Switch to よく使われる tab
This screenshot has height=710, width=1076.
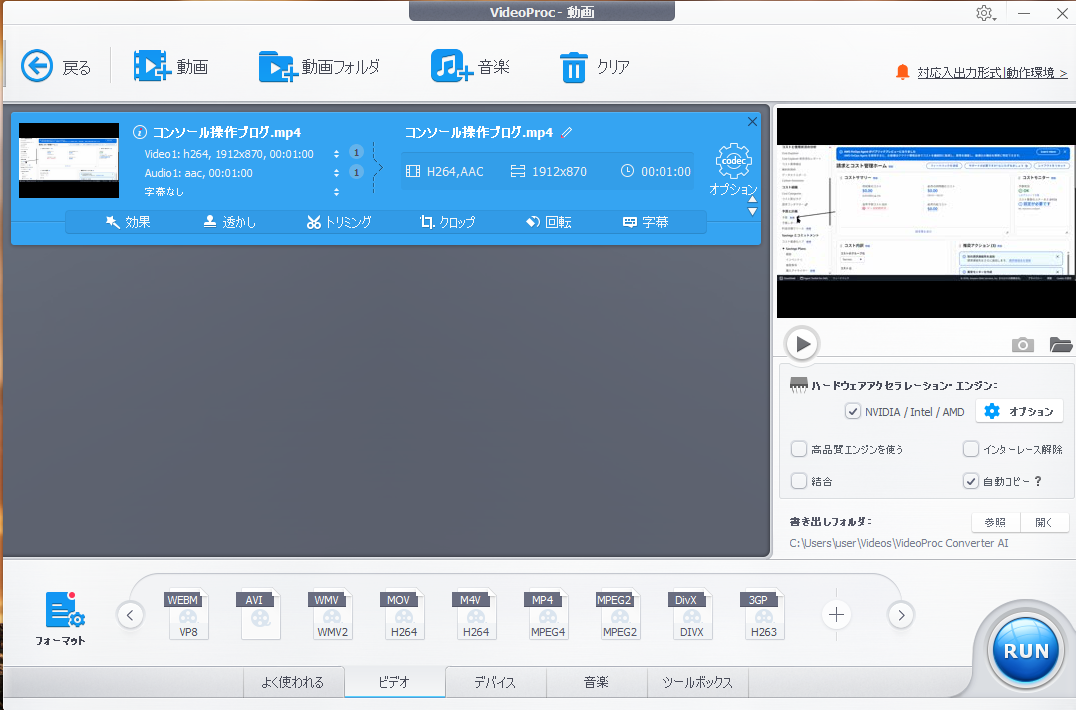pos(293,683)
